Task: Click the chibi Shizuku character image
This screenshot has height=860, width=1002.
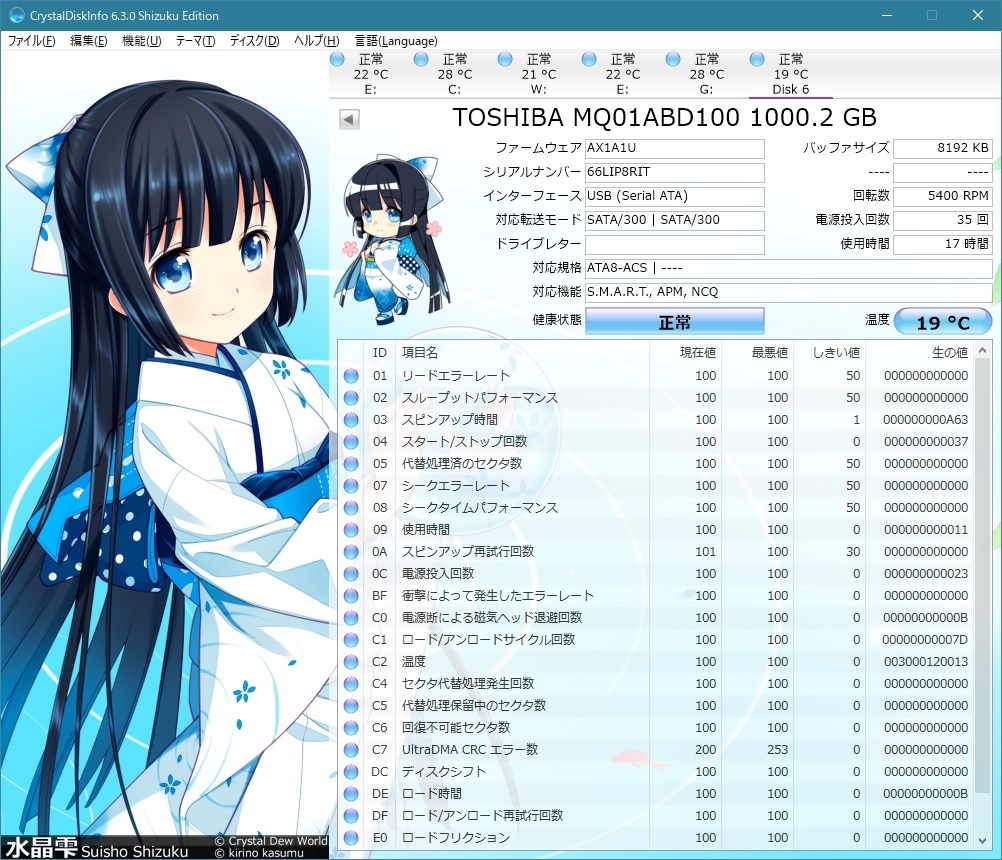Action: coord(391,240)
